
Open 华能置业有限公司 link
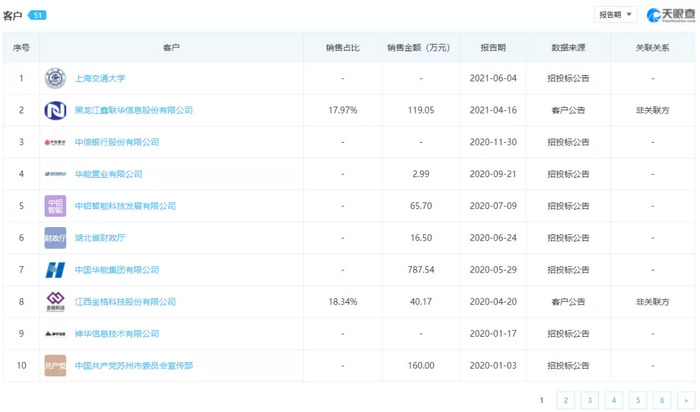108,174
